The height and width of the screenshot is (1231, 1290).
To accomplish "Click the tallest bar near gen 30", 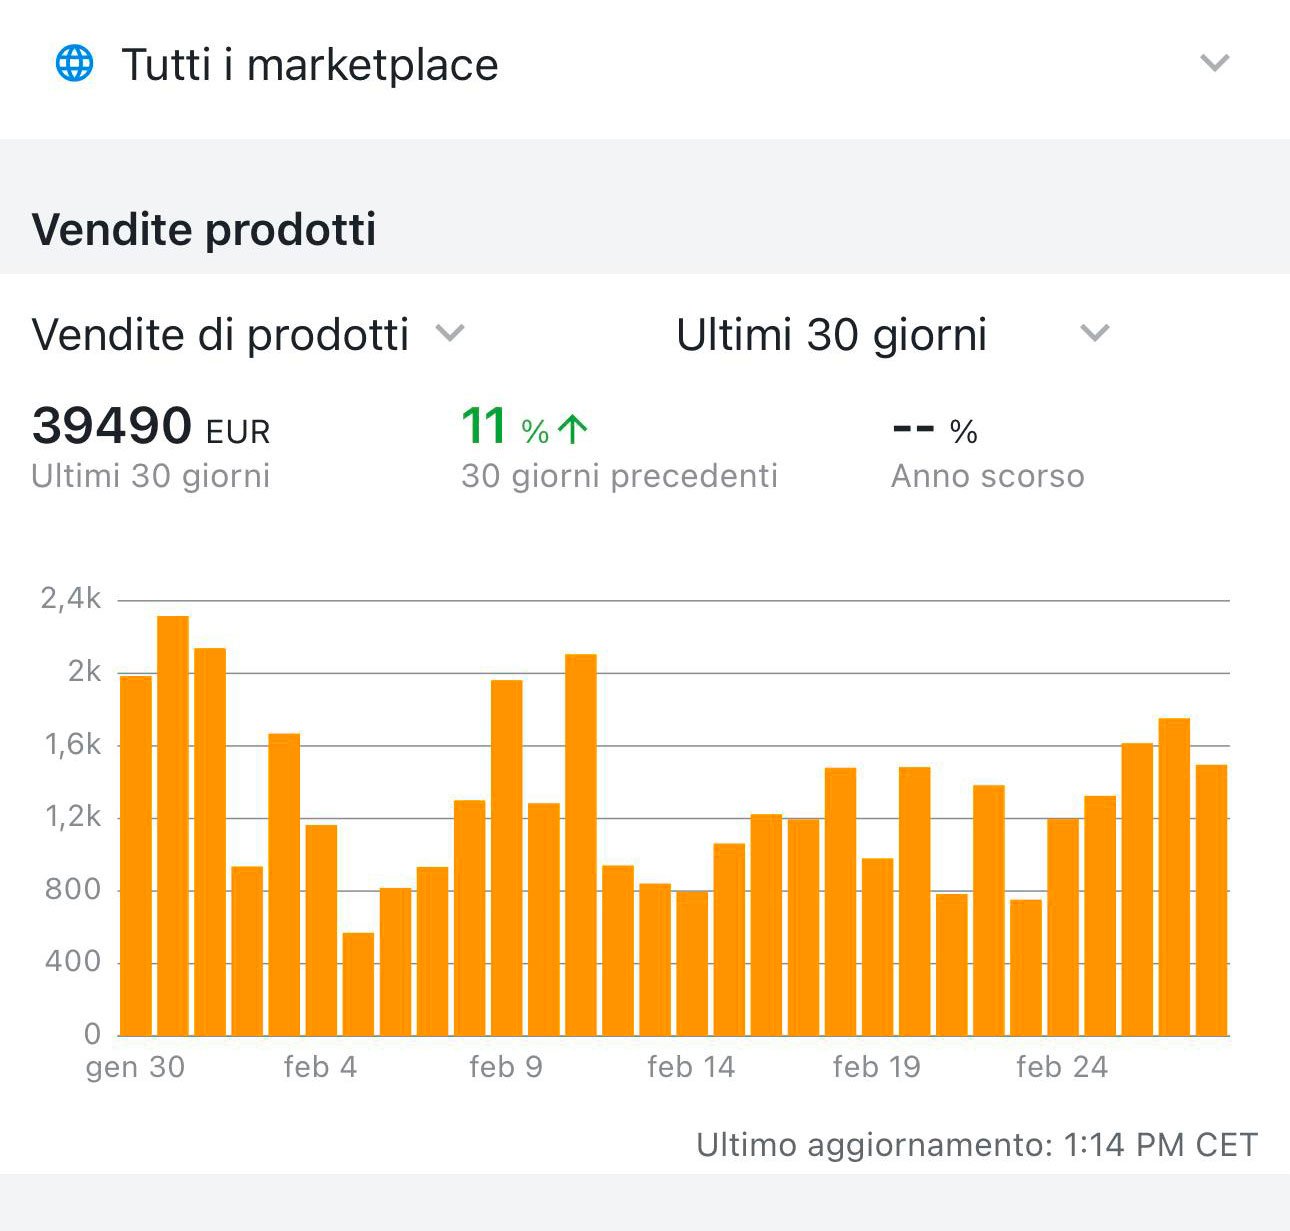I will click(173, 825).
